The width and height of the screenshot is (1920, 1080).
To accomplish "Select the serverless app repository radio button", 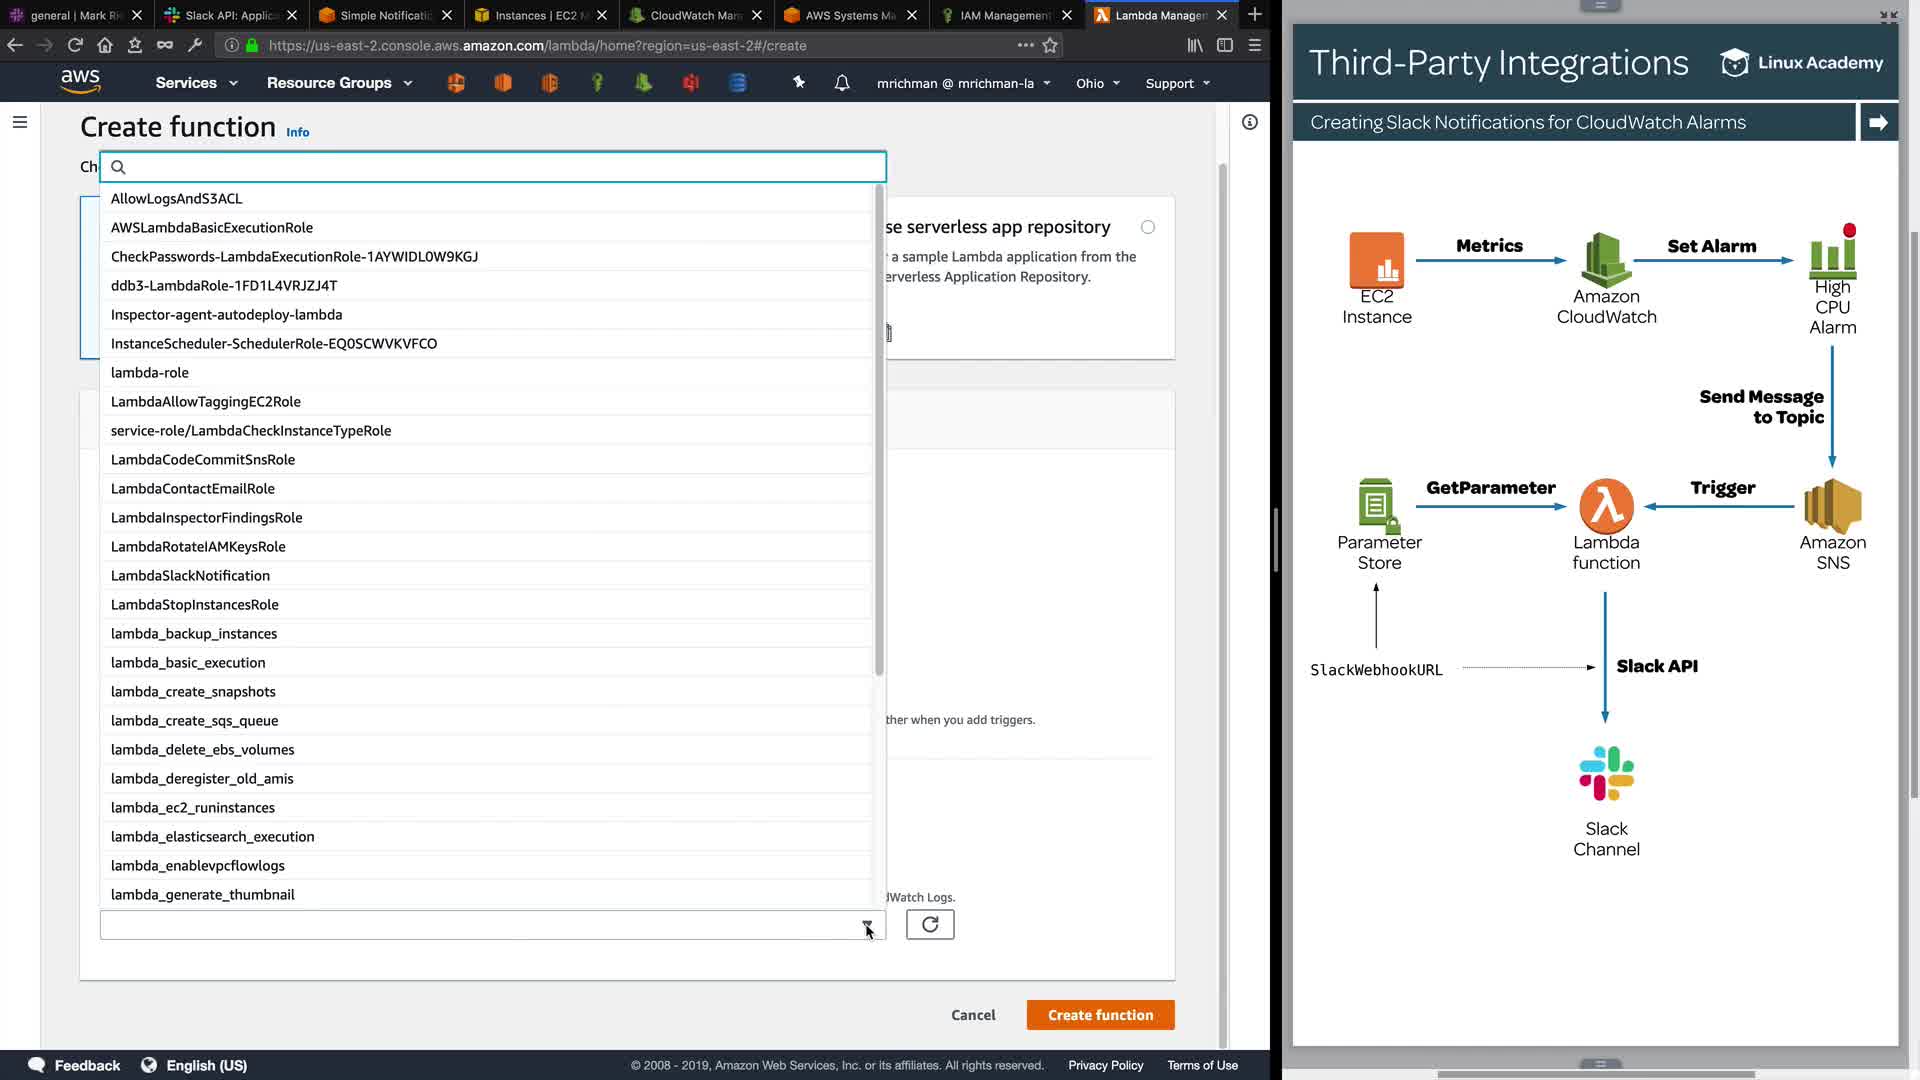I will [x=1148, y=227].
